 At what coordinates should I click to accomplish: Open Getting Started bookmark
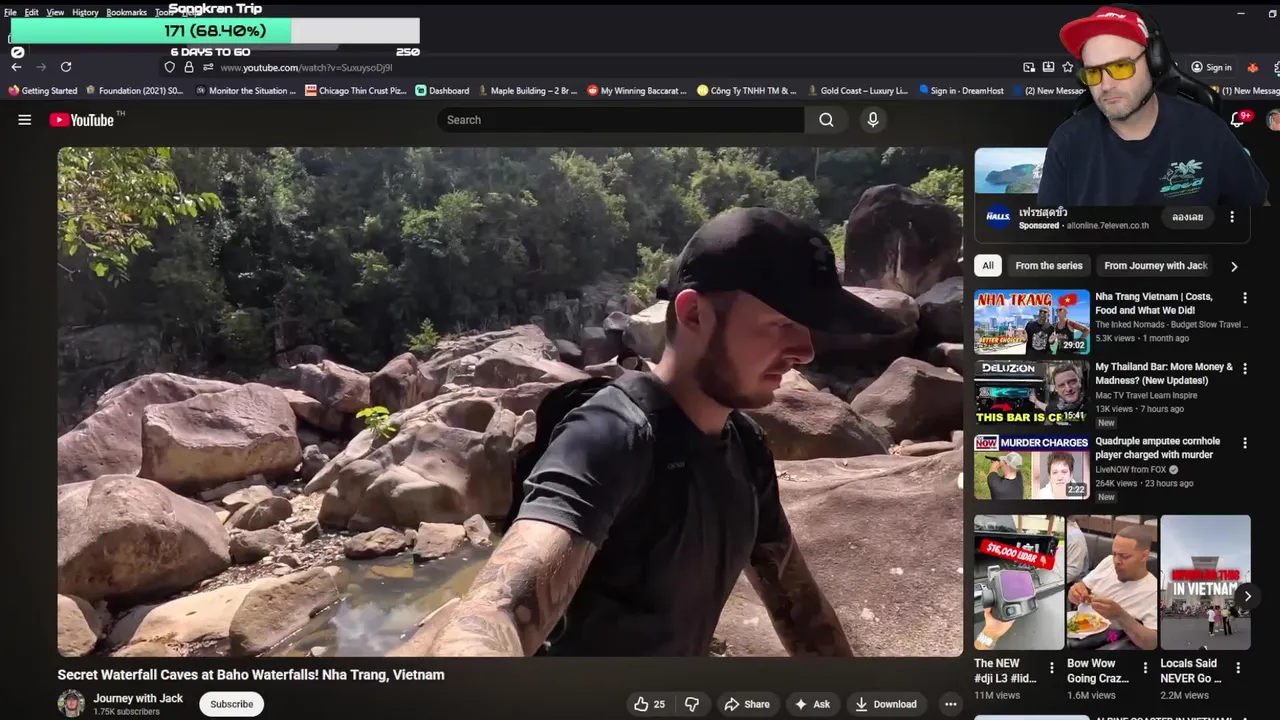pos(42,91)
